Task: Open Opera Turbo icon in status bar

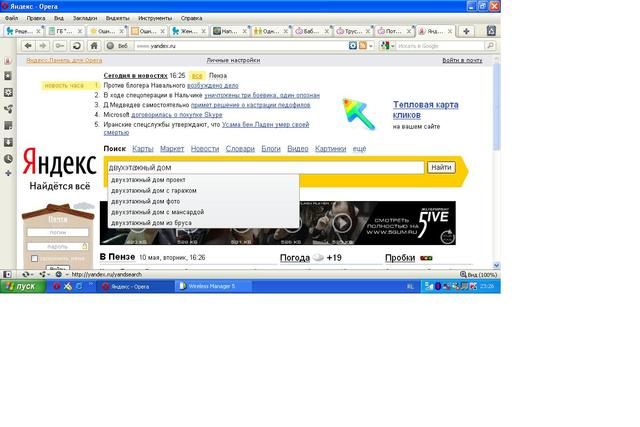Action: pyautogui.click(x=59, y=274)
